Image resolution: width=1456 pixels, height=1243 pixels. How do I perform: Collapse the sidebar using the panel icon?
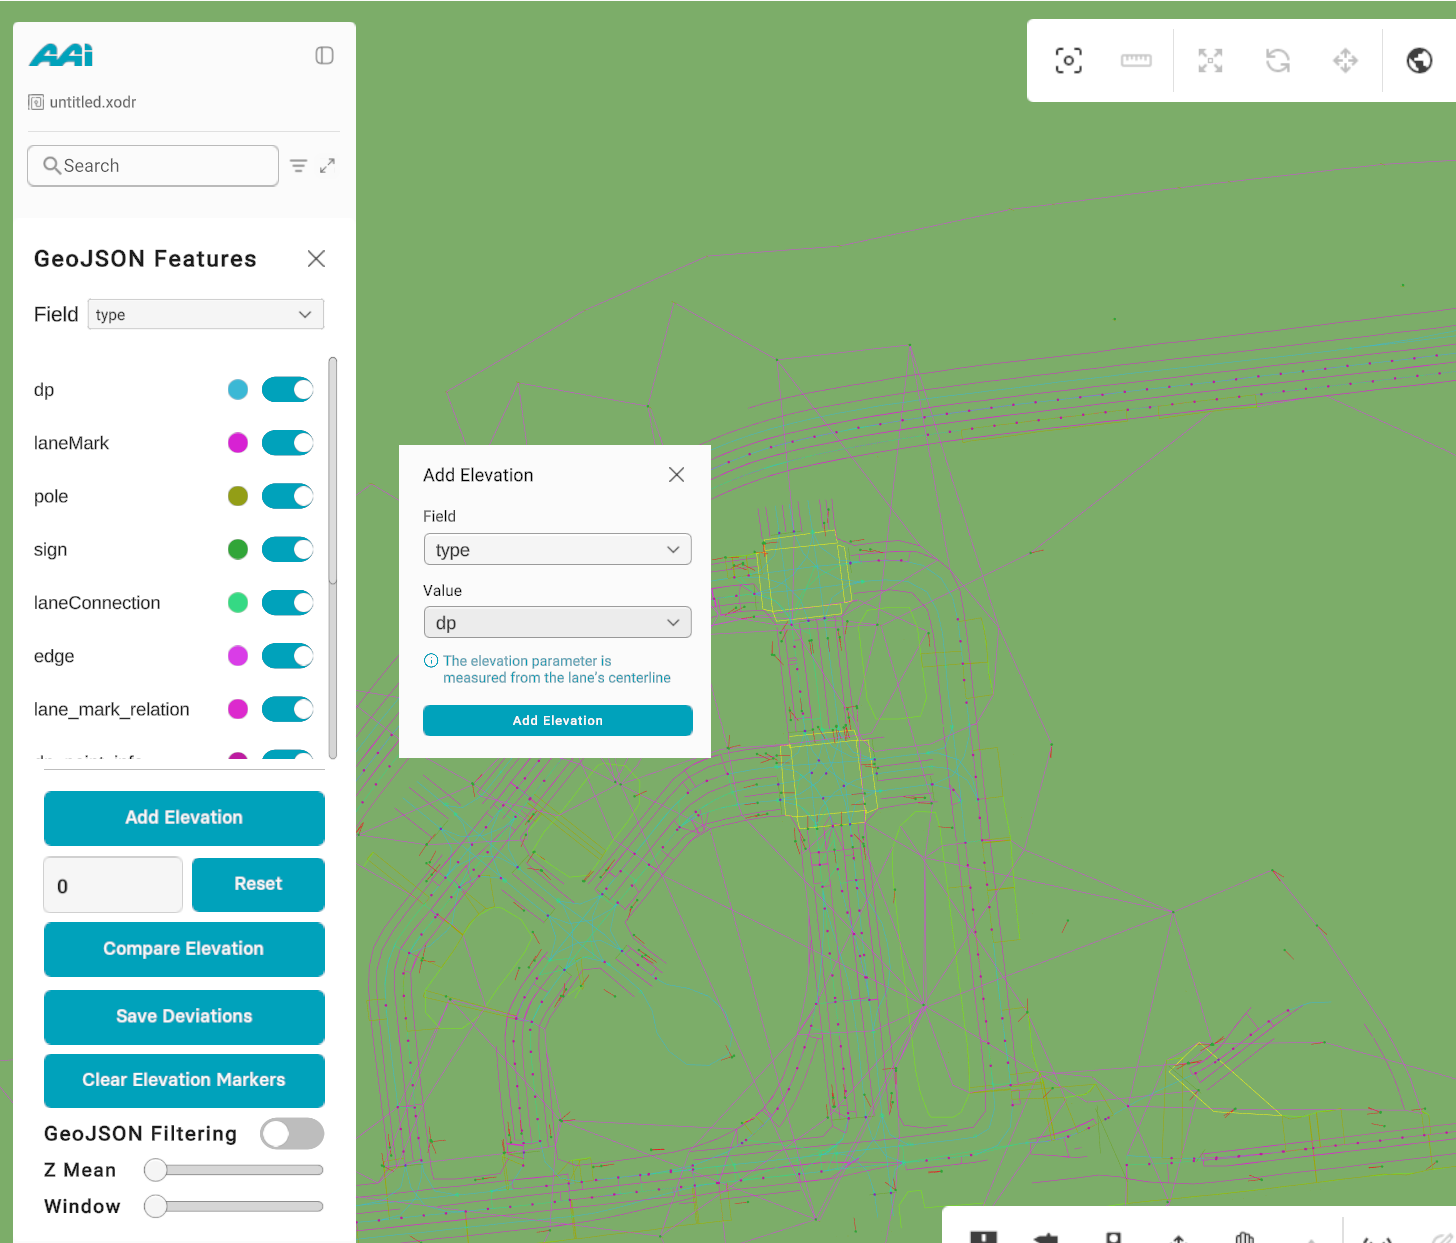click(x=324, y=56)
